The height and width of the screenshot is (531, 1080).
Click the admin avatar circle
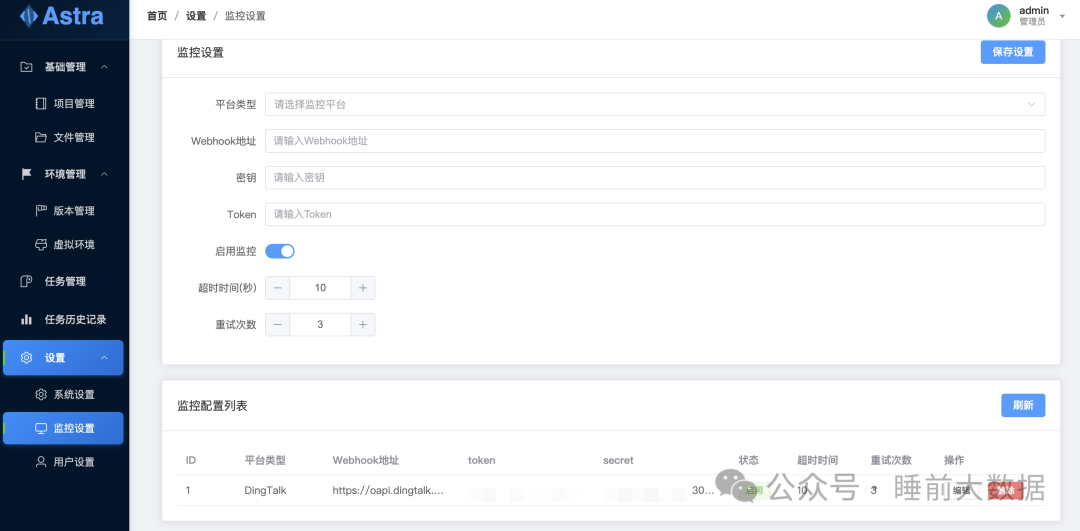pyautogui.click(x=999, y=16)
